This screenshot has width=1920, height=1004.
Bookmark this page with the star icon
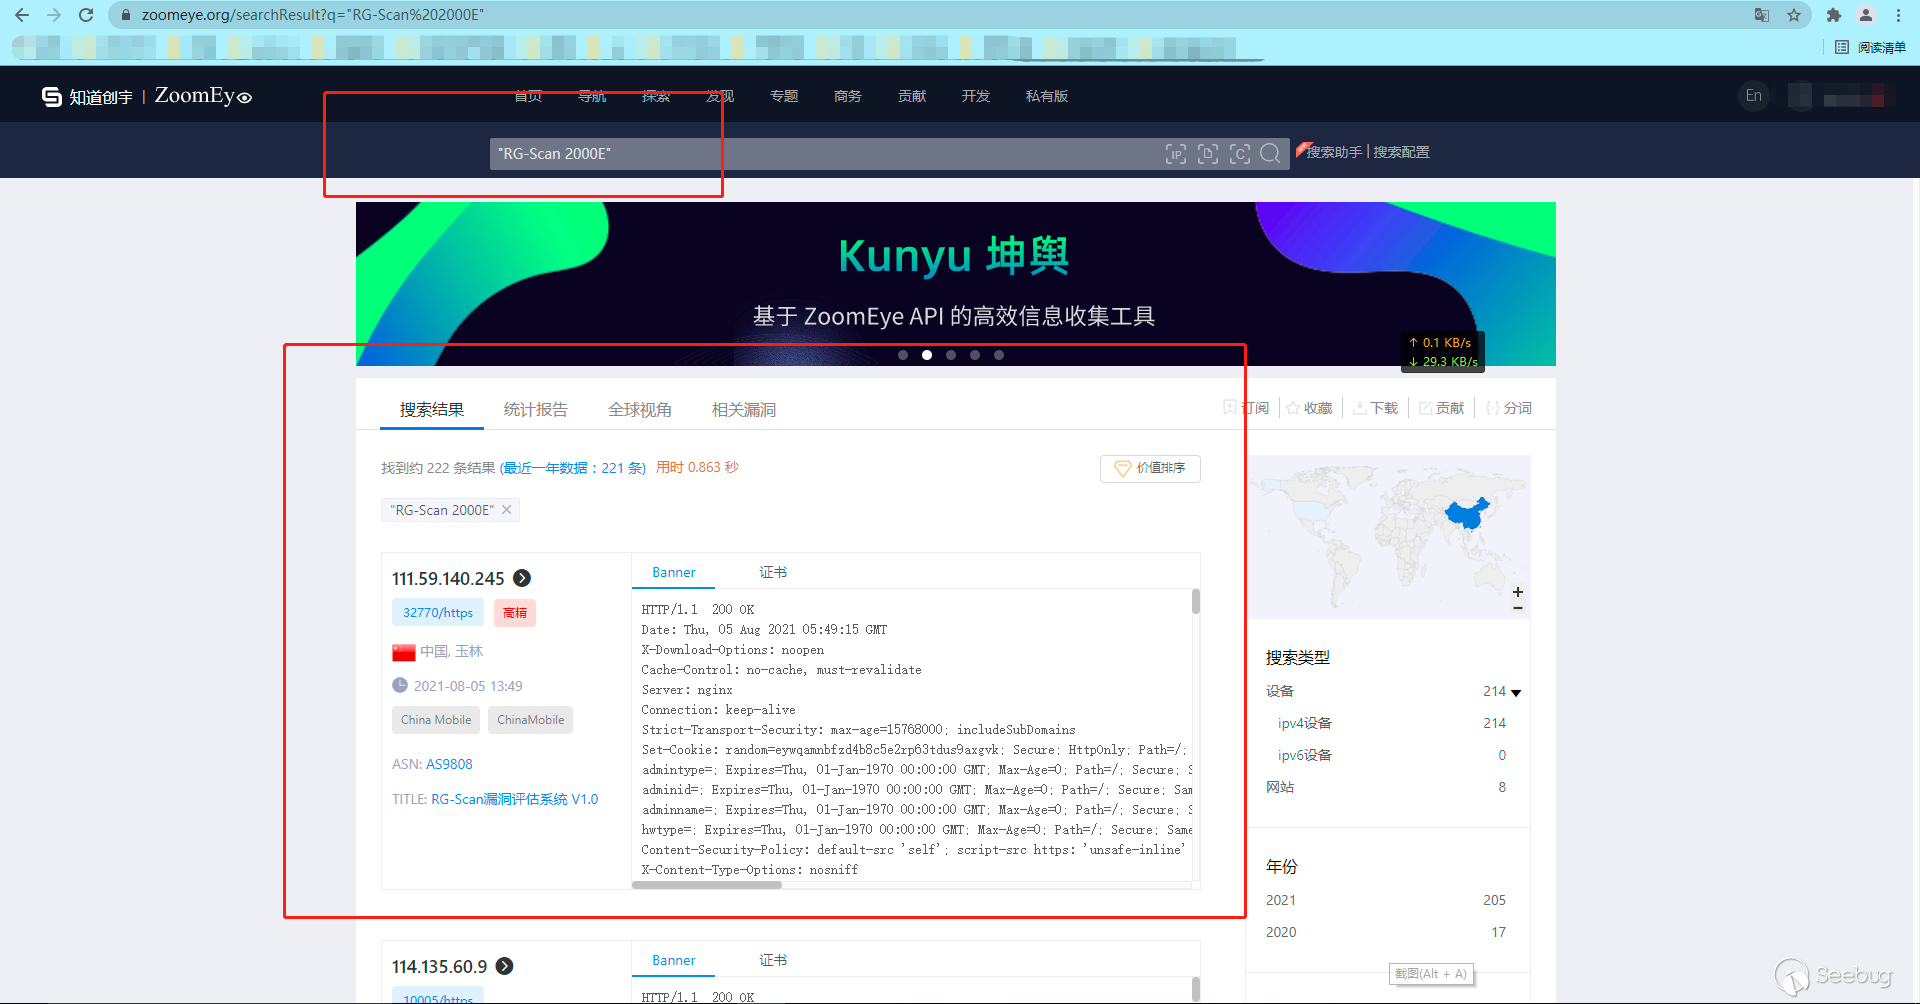pyautogui.click(x=1794, y=15)
